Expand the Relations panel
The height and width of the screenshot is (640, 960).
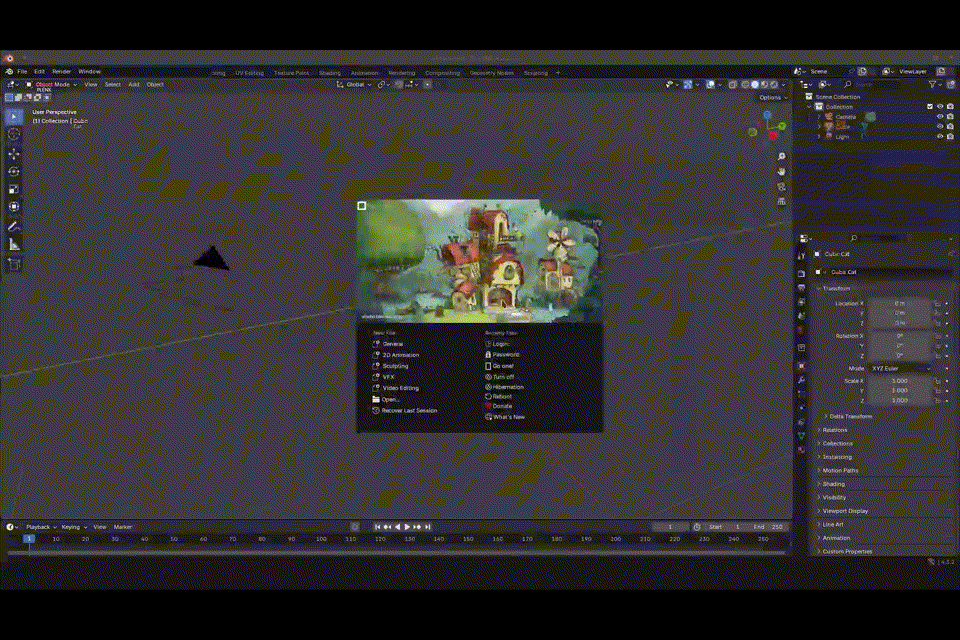pos(832,430)
